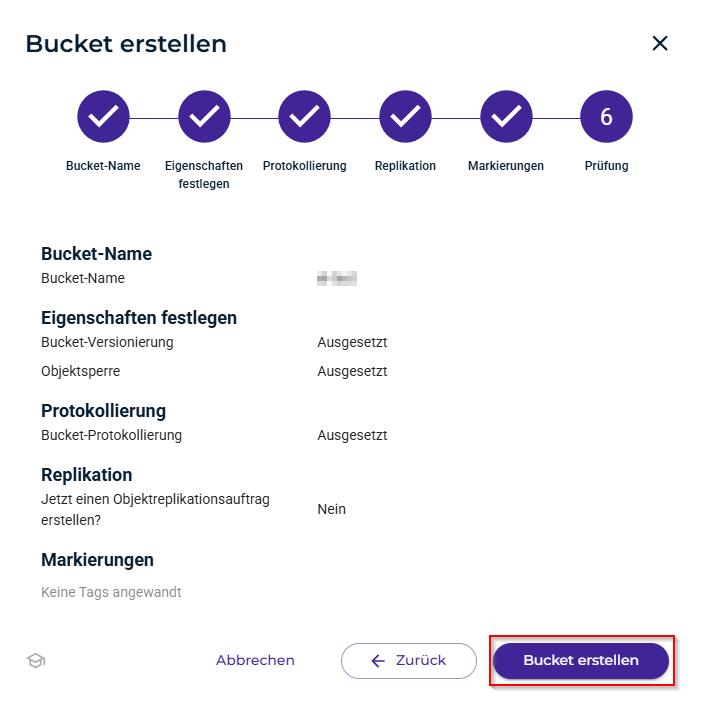Go to the Bucket-Name step checkmark circle
Image resolution: width=710 pixels, height=705 pixels.
click(103, 118)
